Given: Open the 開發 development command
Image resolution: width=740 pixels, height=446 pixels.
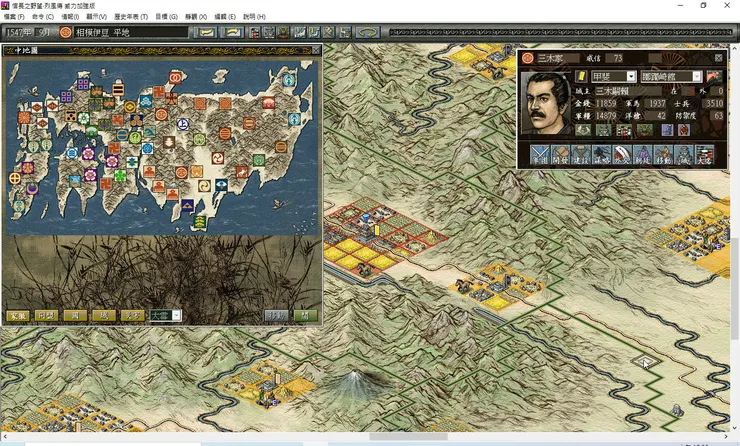Looking at the screenshot, I should [x=560, y=155].
